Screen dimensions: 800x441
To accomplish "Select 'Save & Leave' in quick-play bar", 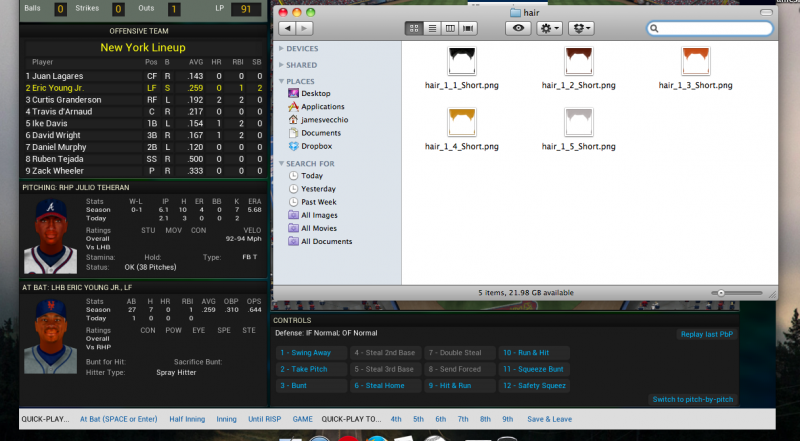I will point(550,419).
